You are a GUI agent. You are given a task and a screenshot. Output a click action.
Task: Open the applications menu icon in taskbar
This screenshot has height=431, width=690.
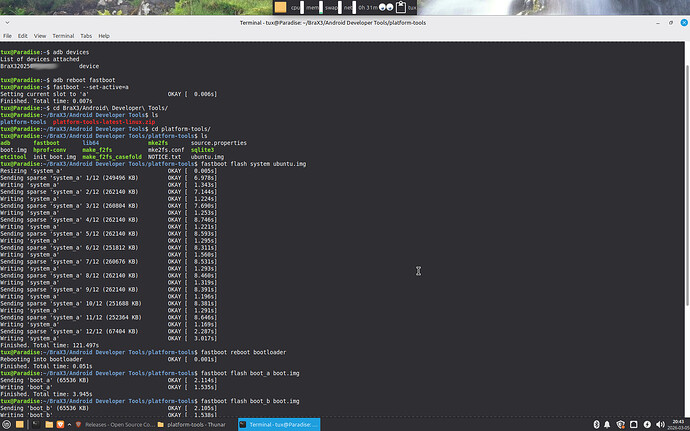[x=6, y=424]
